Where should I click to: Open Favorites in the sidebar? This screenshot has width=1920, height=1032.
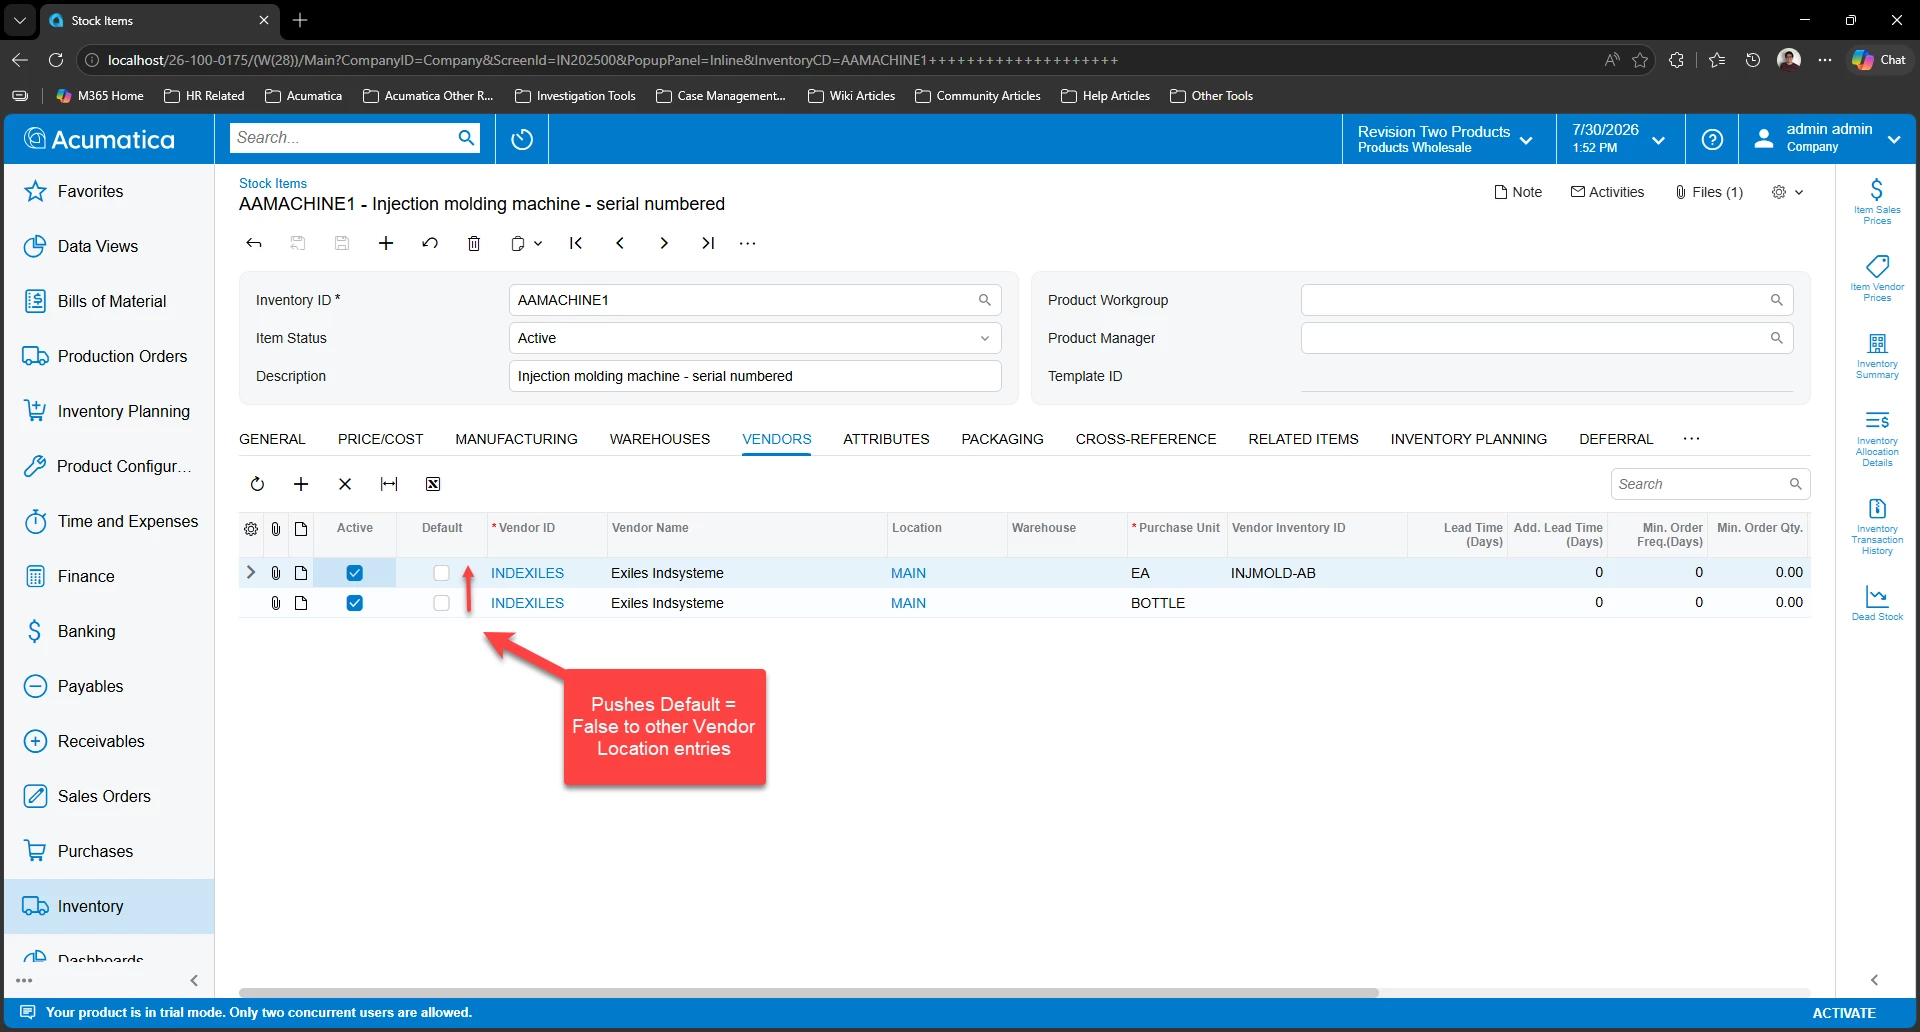pos(110,191)
